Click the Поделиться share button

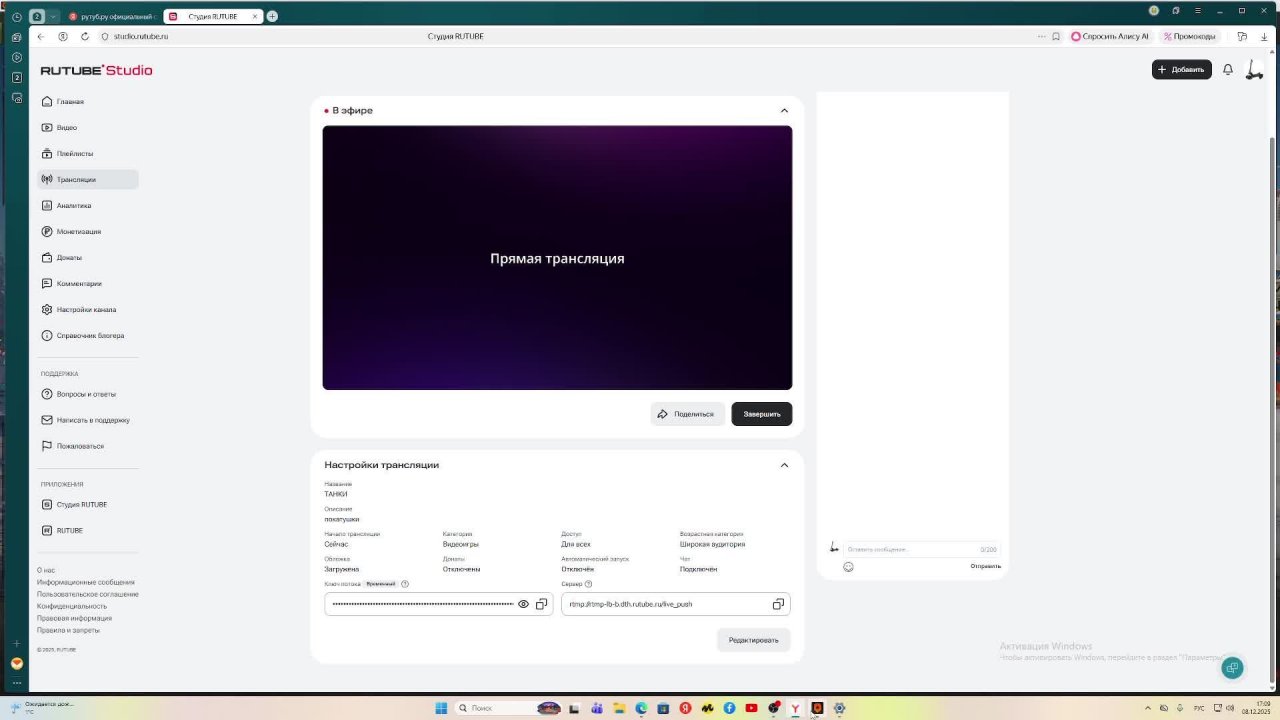(687, 414)
